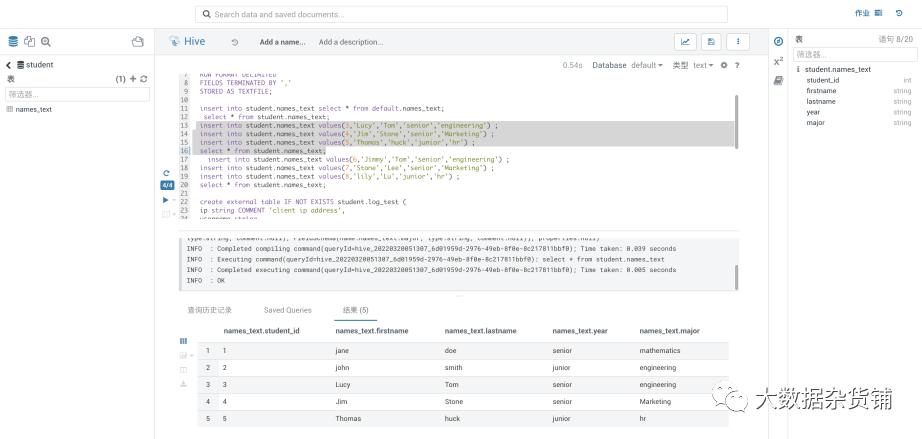The height and width of the screenshot is (439, 922).
Task: Expand the Database default dropdown
Action: (646, 65)
